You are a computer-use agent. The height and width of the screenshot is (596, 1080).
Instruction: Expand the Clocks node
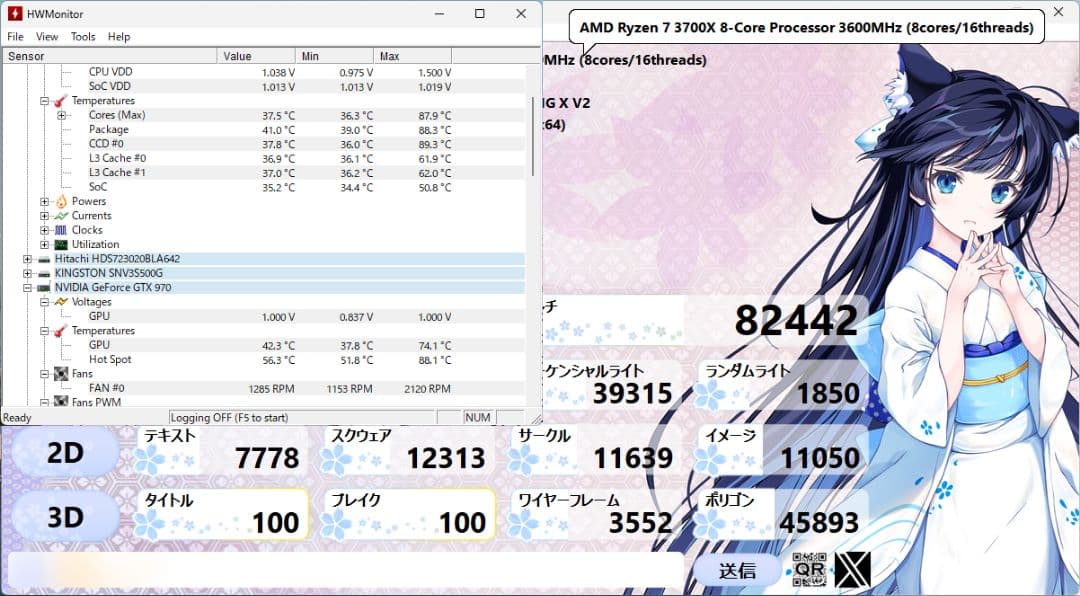44,230
